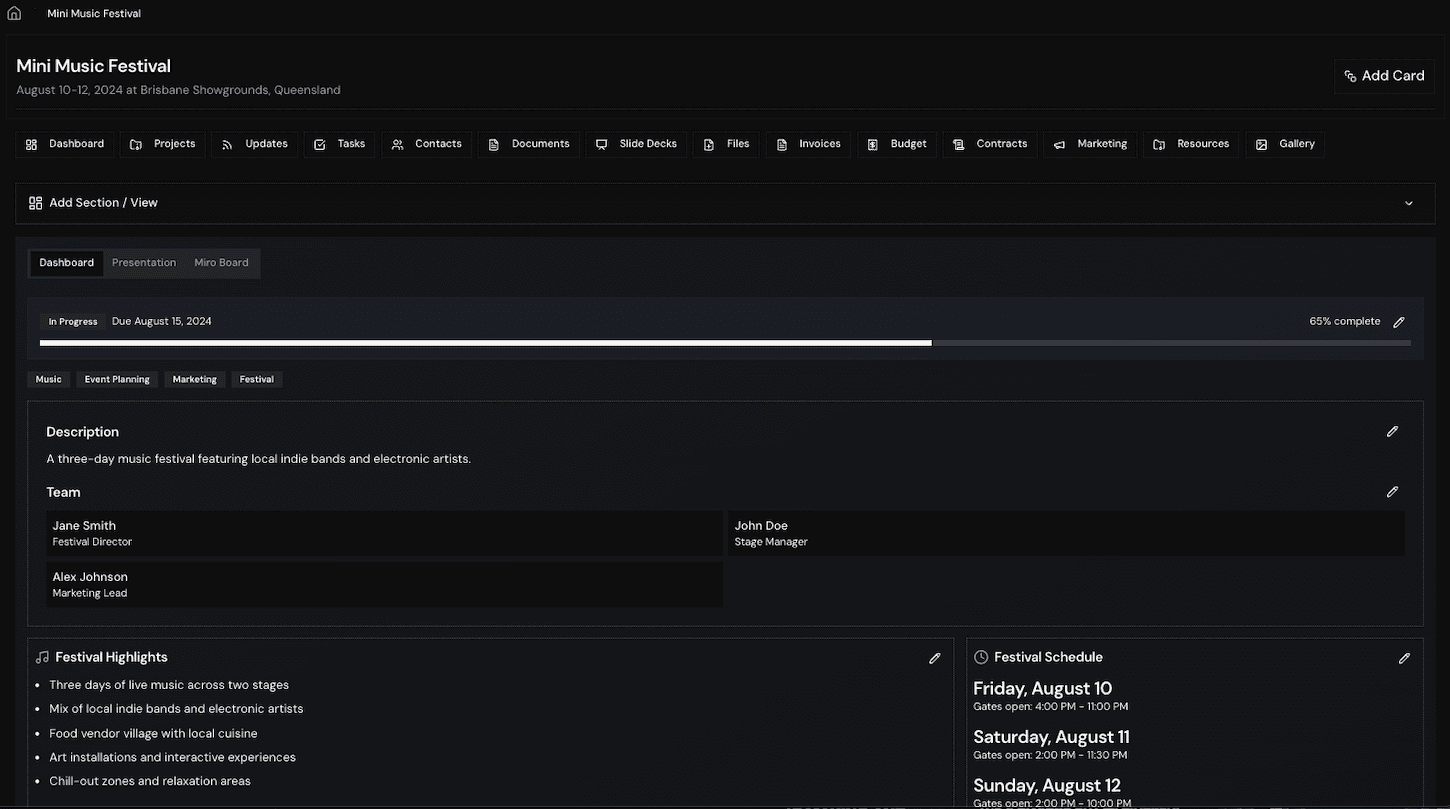Edit Festival Schedule via pencil icon
This screenshot has width=1450, height=809.
[x=1404, y=658]
